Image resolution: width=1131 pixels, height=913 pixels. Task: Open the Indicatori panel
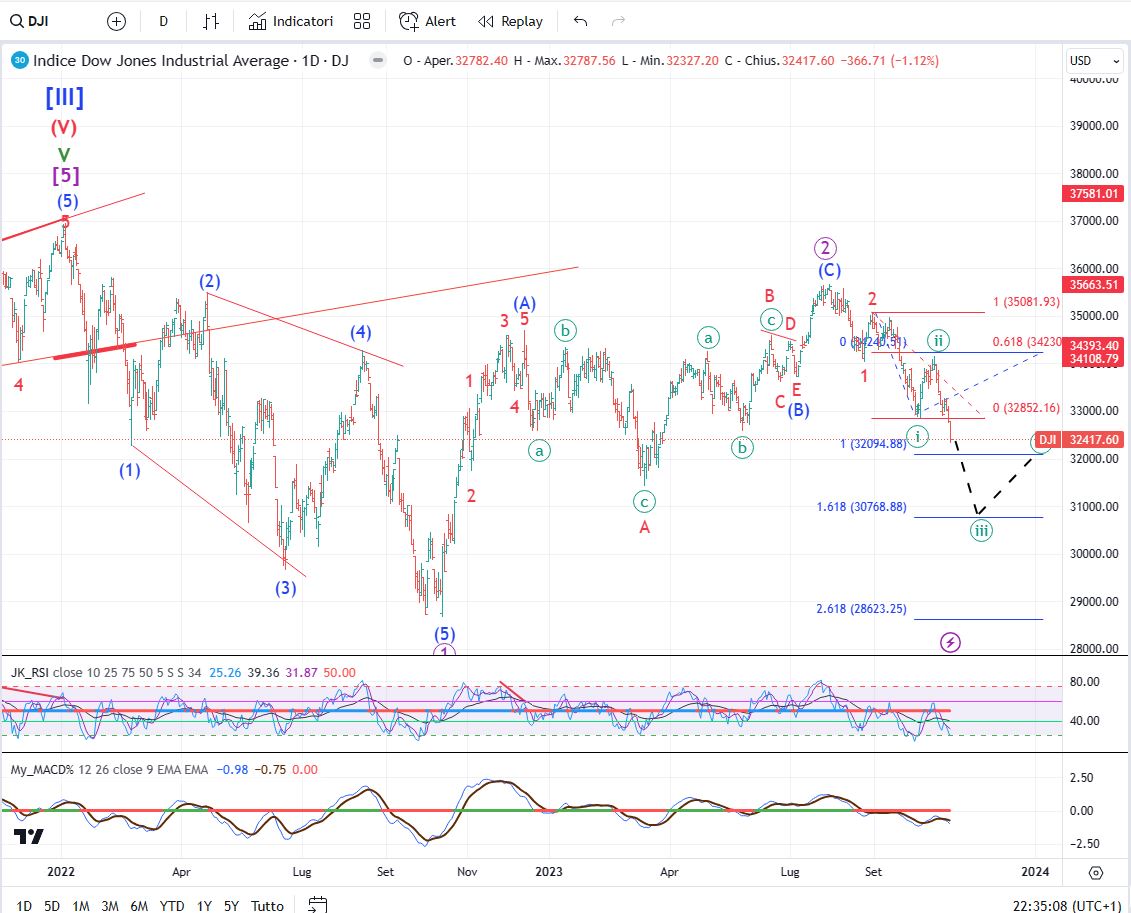[291, 22]
